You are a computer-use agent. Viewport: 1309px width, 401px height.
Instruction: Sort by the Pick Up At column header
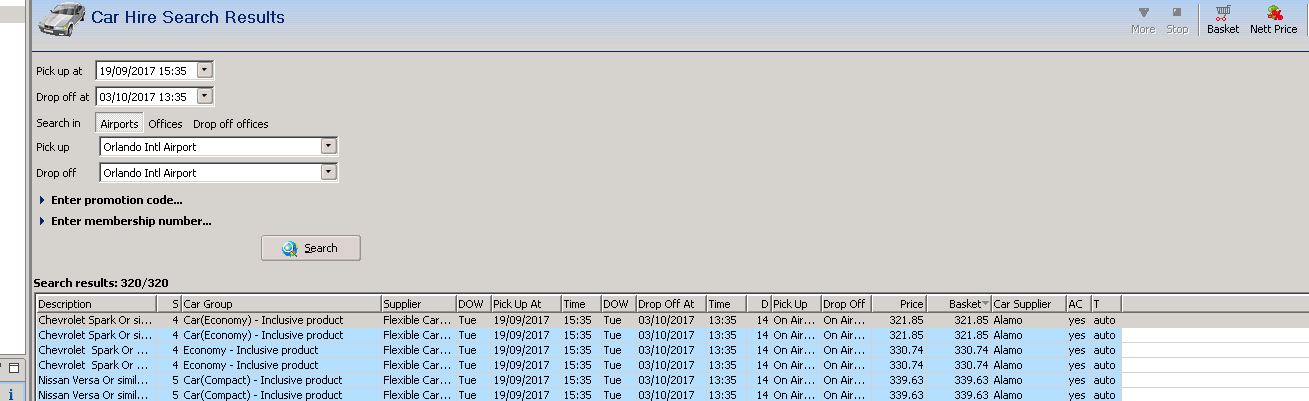tap(525, 304)
